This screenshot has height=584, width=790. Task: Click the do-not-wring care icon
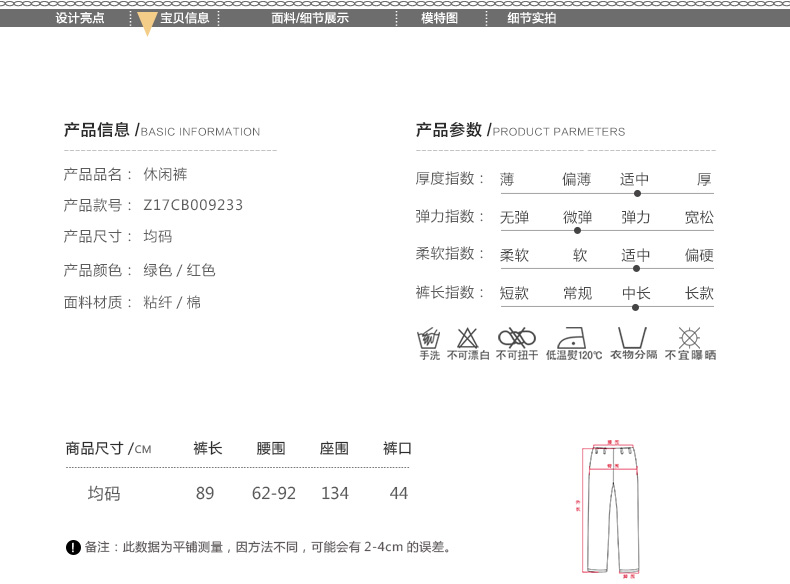(x=517, y=337)
